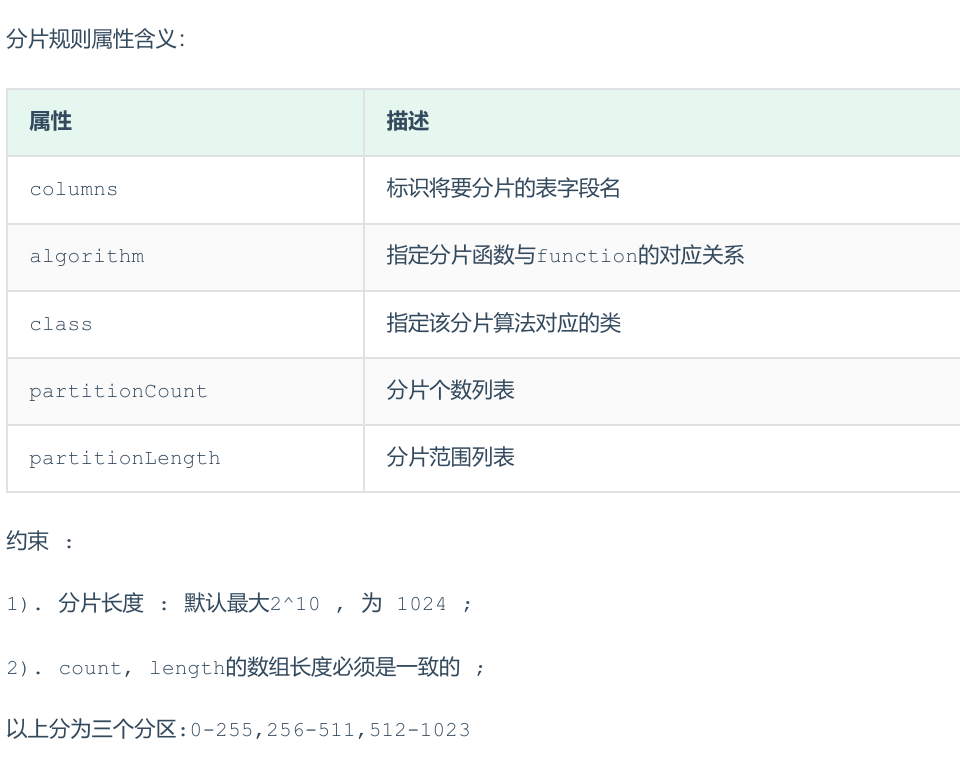
Task: Click description 指定该分片算法对应的类
Action: tap(503, 324)
